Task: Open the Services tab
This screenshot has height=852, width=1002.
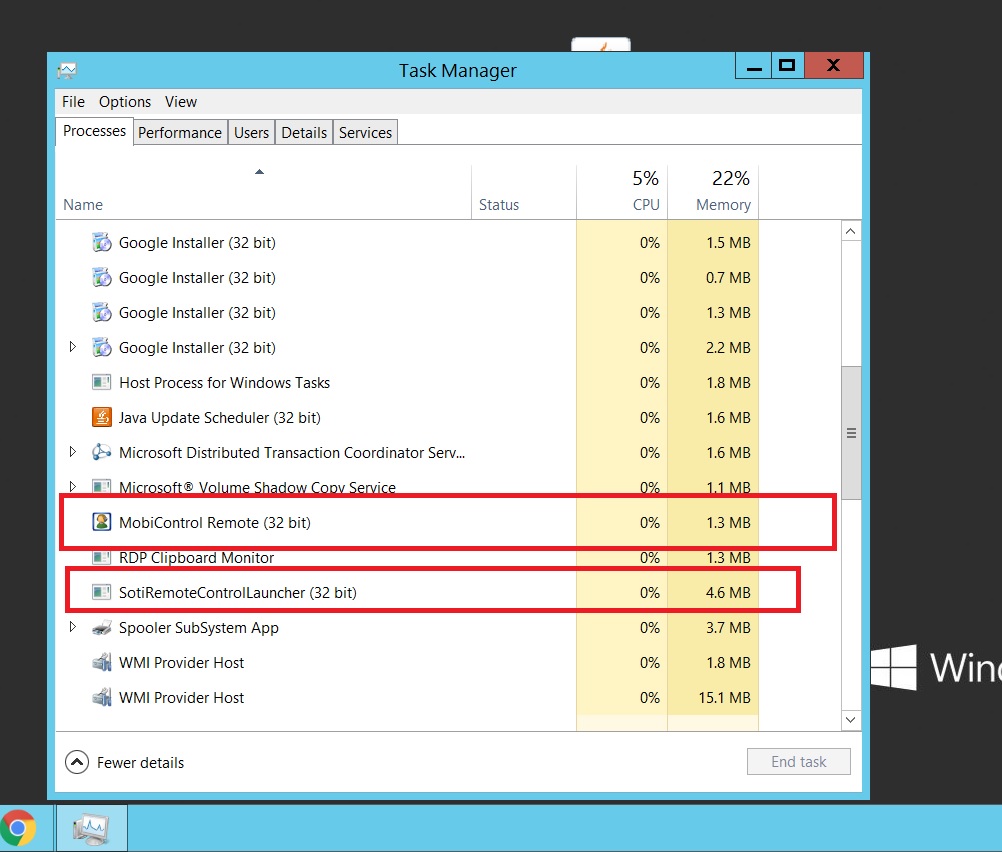Action: pos(365,132)
